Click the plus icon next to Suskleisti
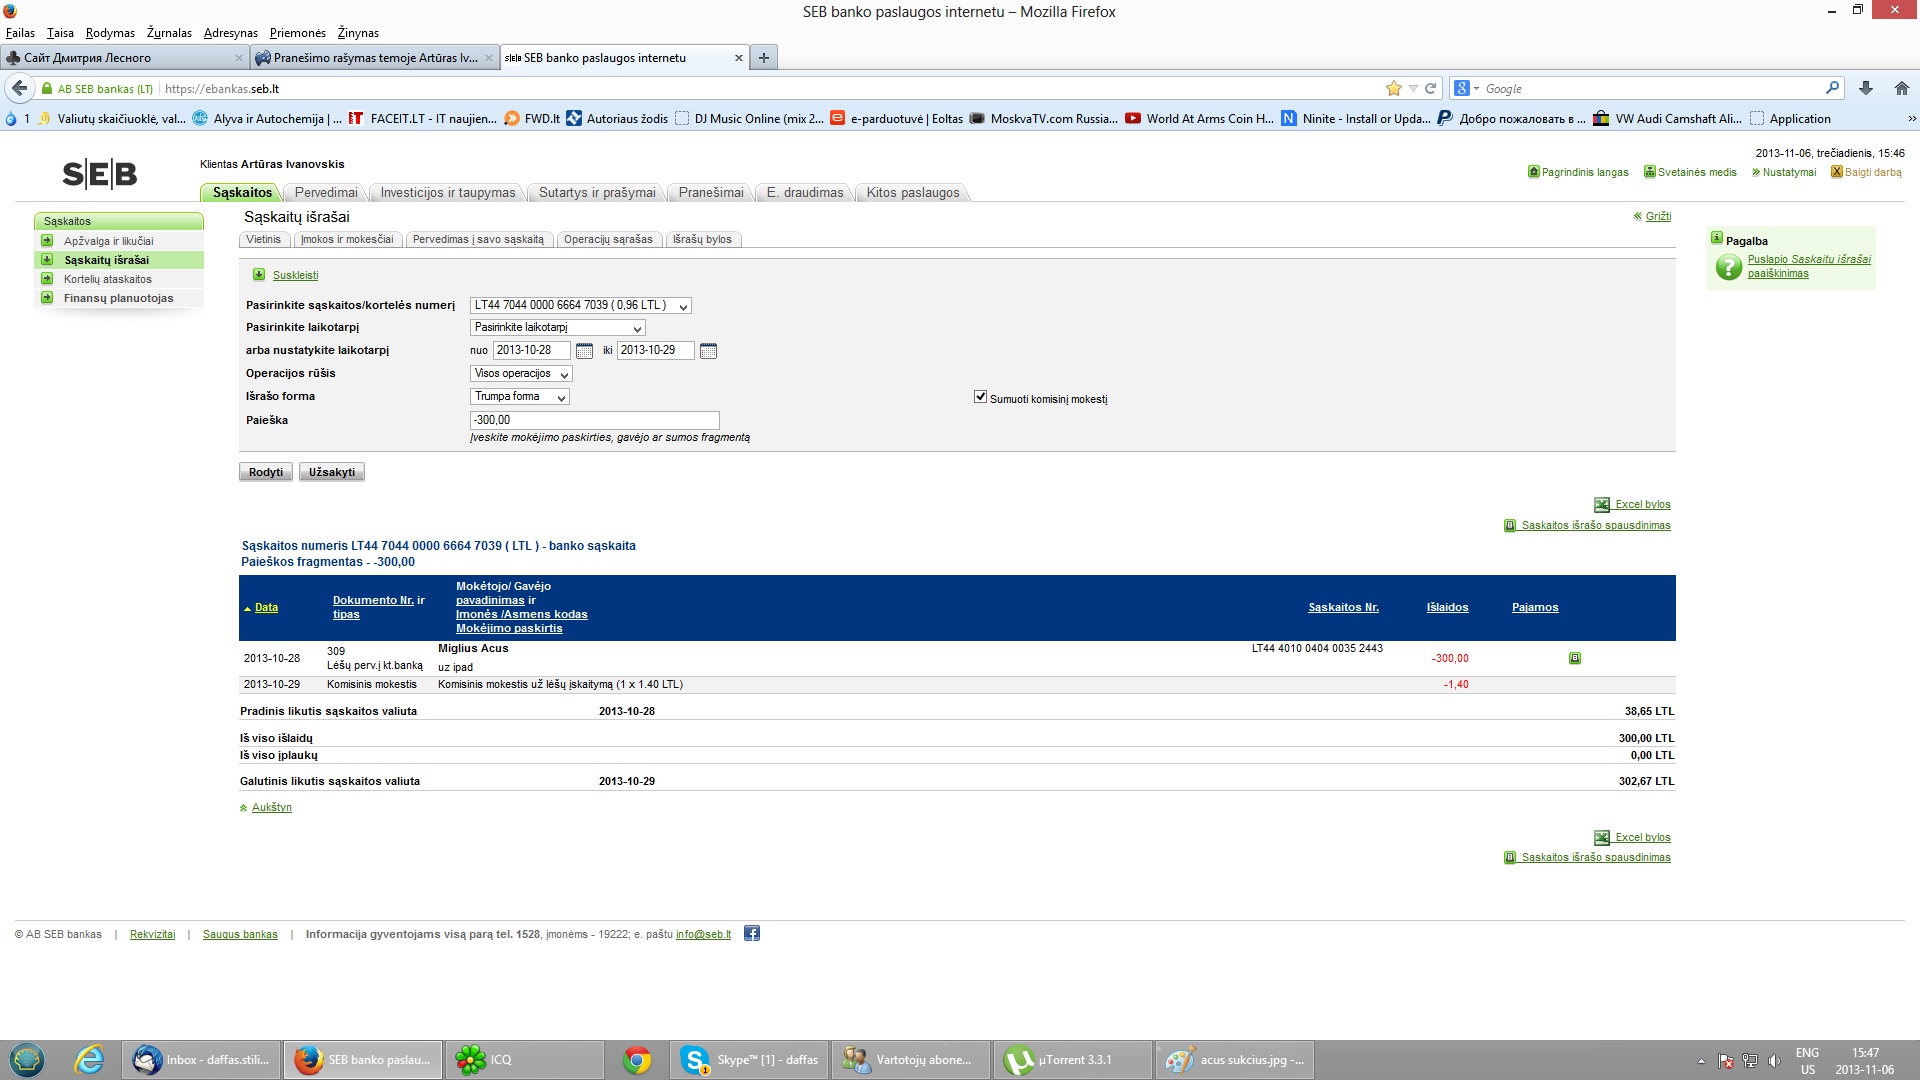This screenshot has width=1920, height=1080. point(259,275)
